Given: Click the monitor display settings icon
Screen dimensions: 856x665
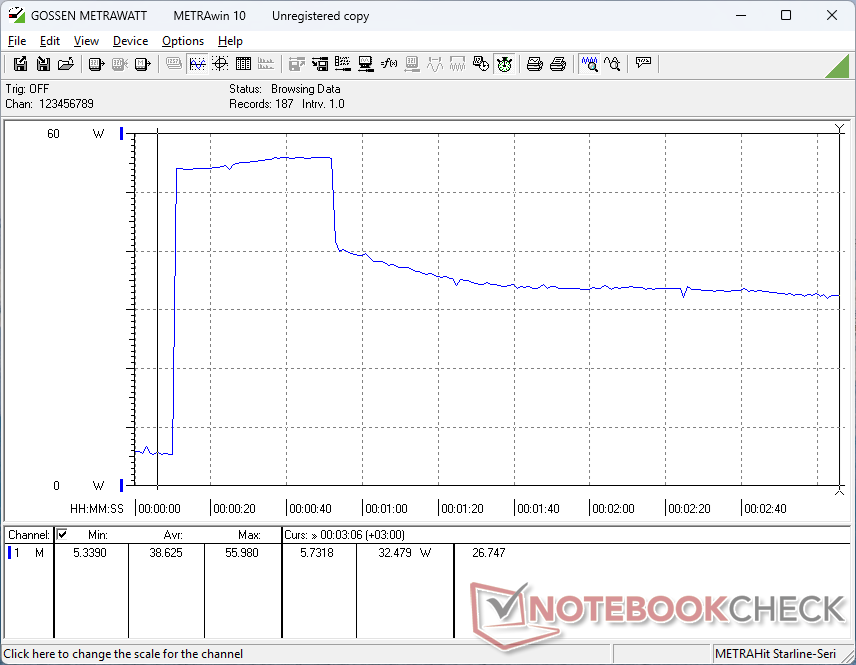Looking at the screenshot, I should coord(366,64).
